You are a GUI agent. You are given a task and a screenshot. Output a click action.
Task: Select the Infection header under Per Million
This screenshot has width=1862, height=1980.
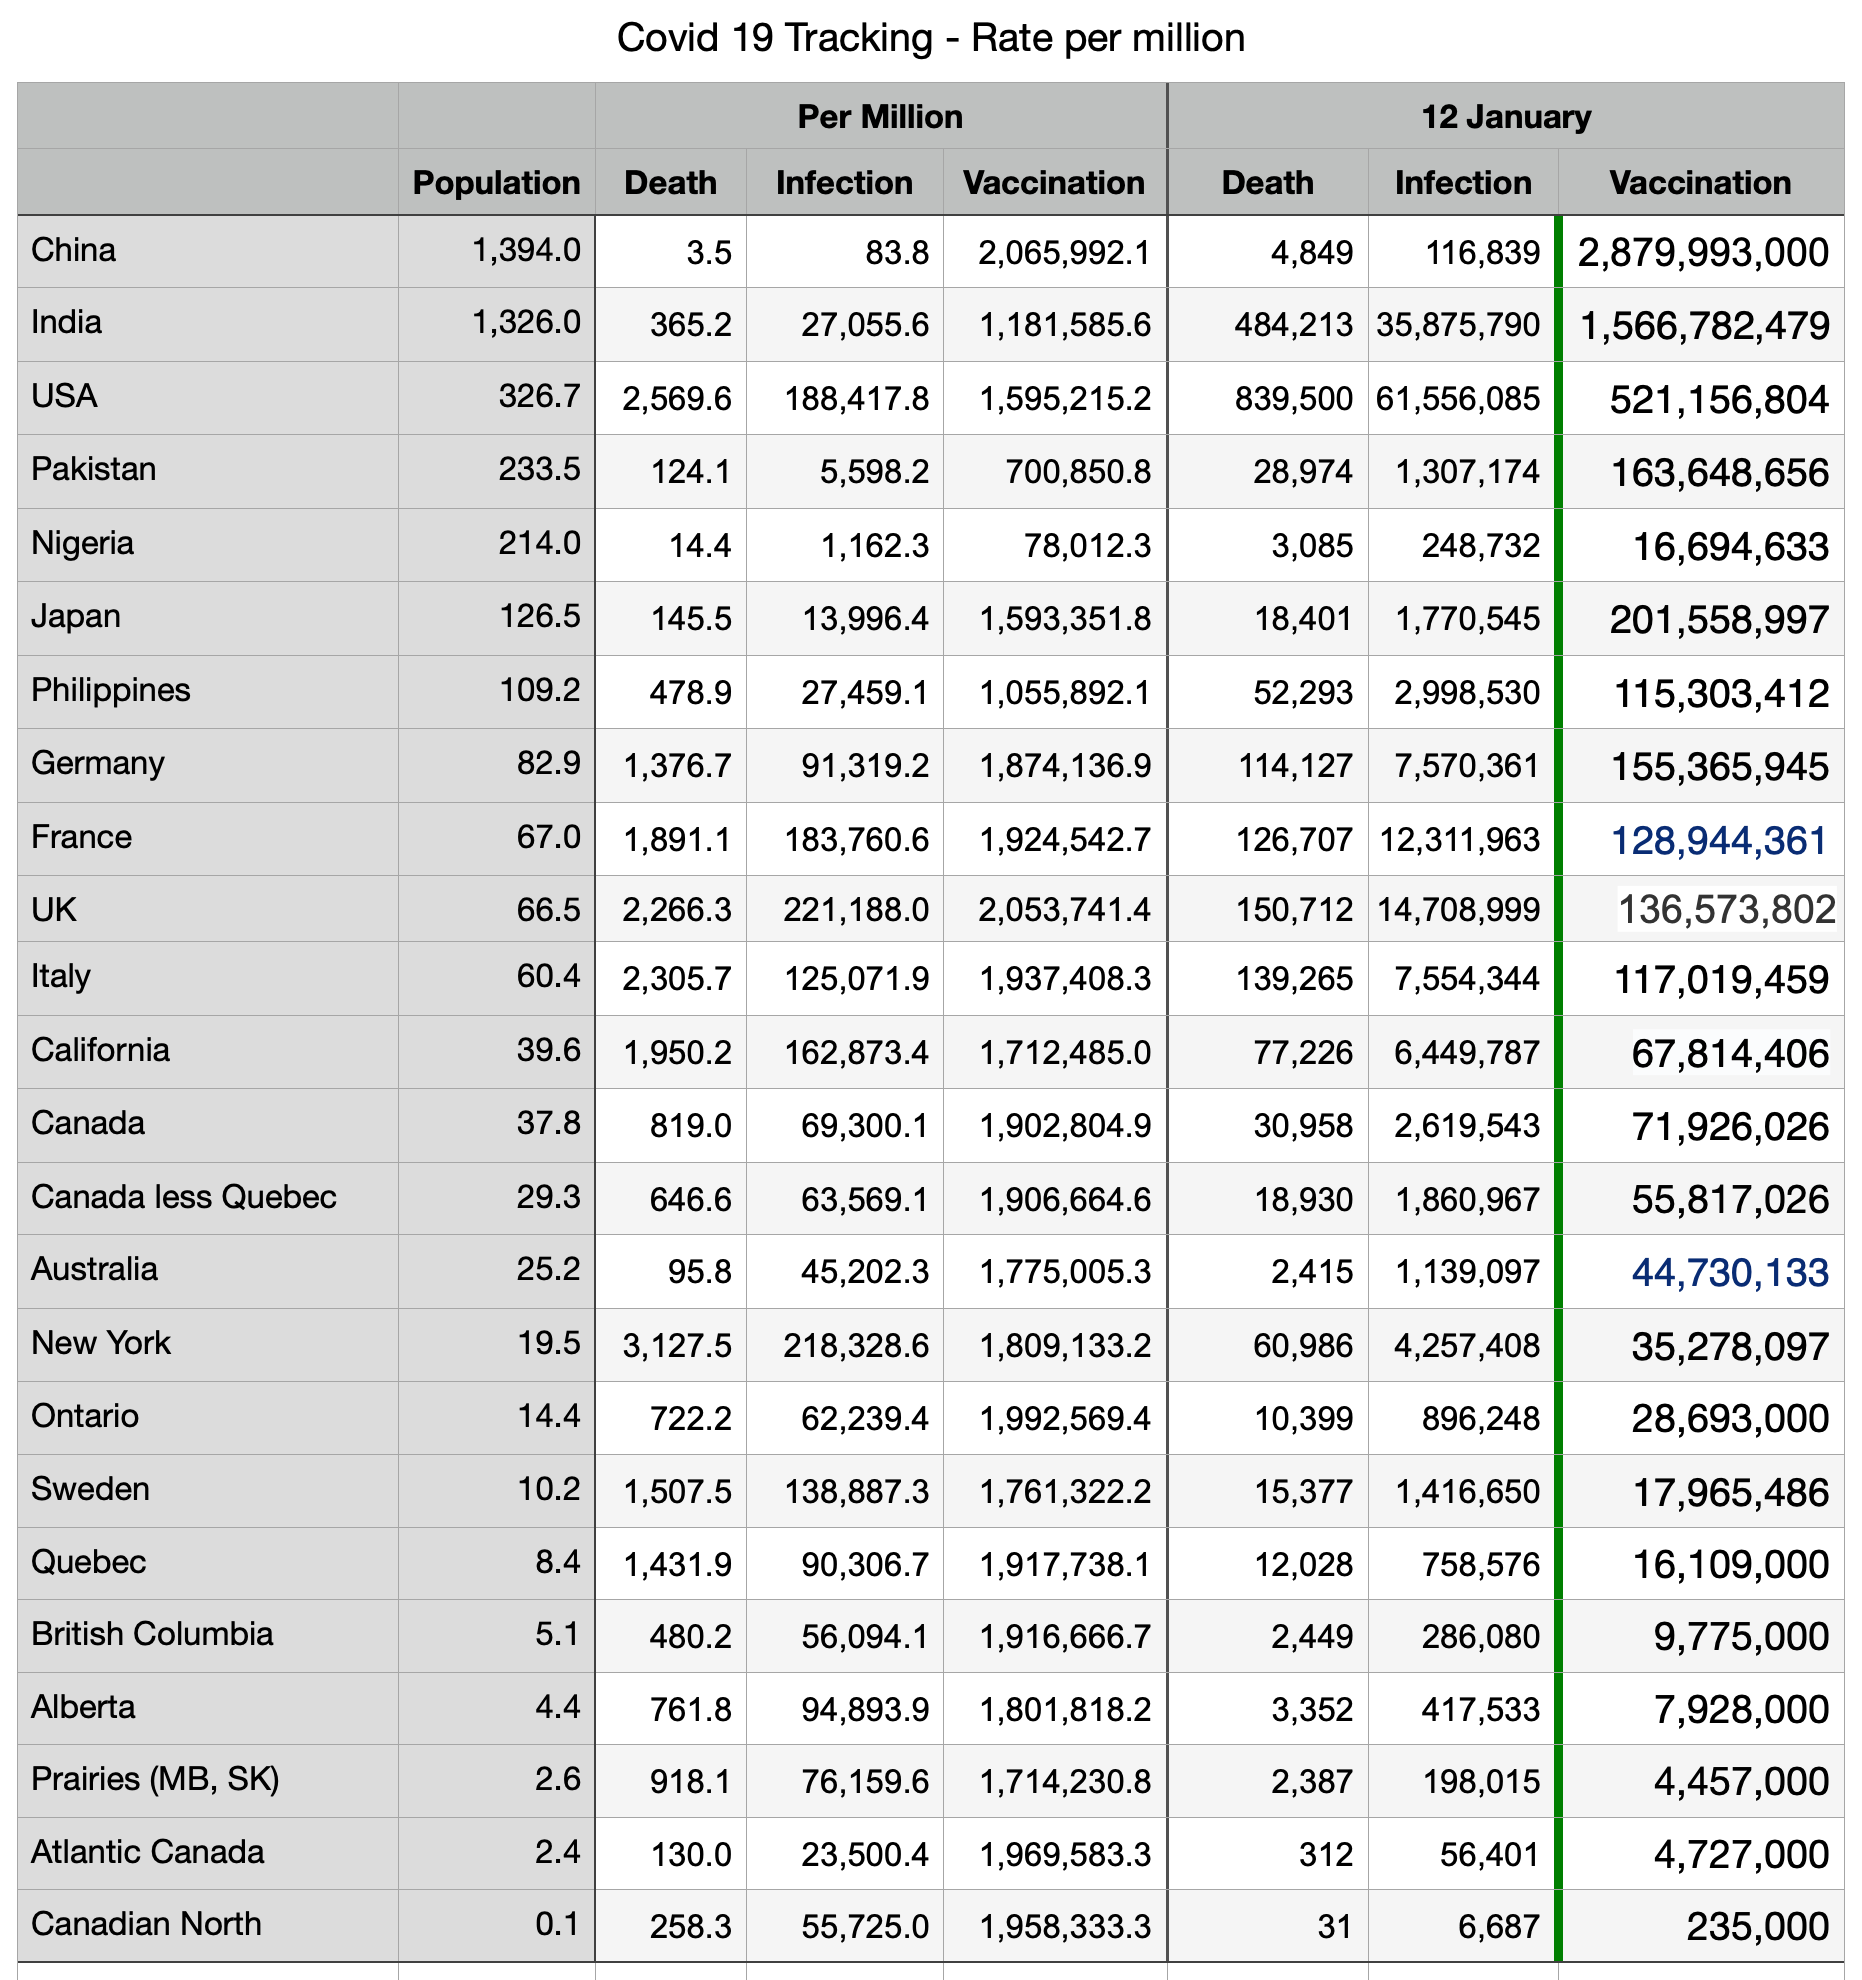pos(844,183)
